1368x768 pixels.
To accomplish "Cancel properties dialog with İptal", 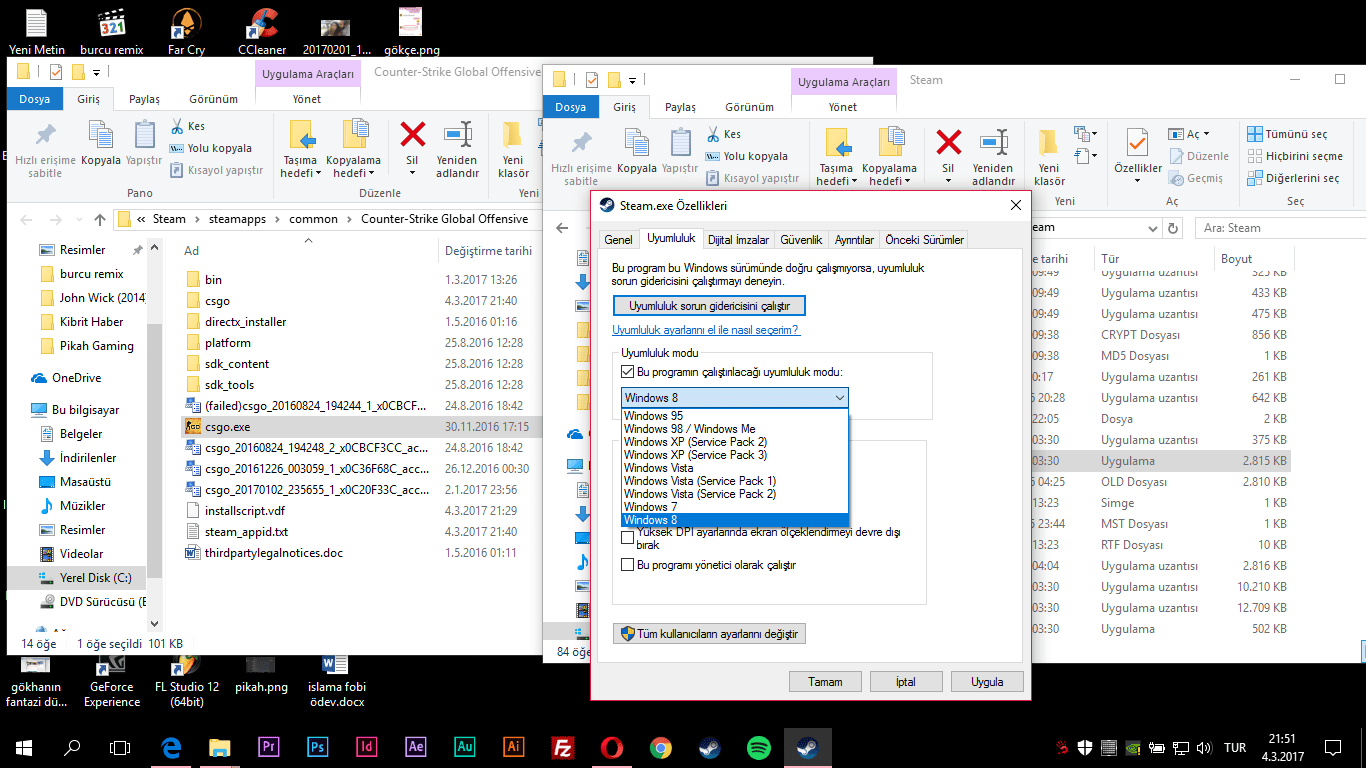I will (906, 682).
